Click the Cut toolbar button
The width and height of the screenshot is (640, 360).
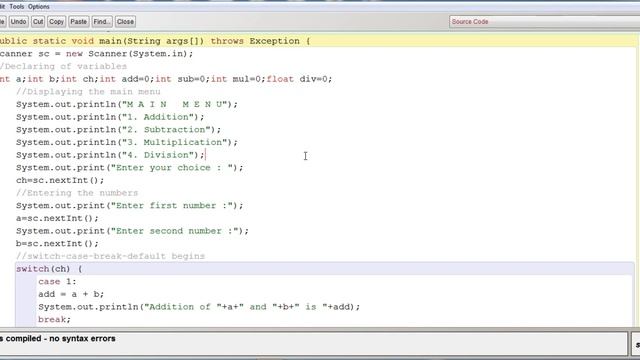click(38, 22)
